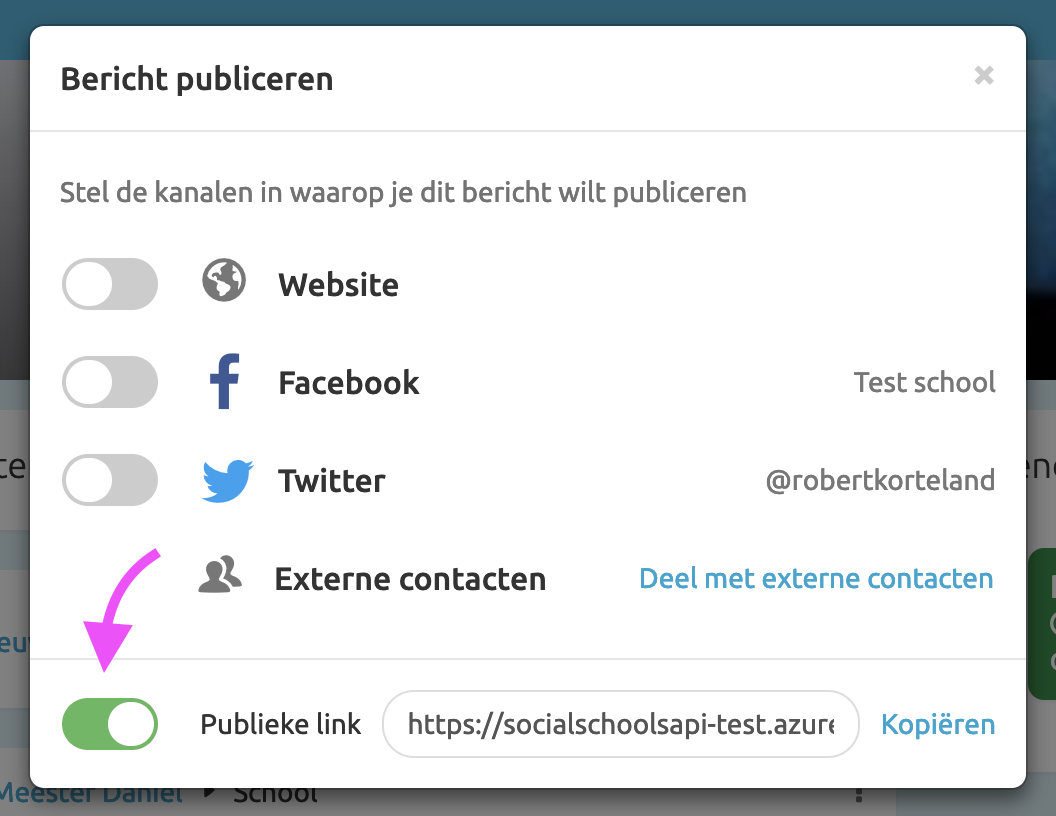
Task: Disable the Publieke link toggle
Action: pos(109,724)
